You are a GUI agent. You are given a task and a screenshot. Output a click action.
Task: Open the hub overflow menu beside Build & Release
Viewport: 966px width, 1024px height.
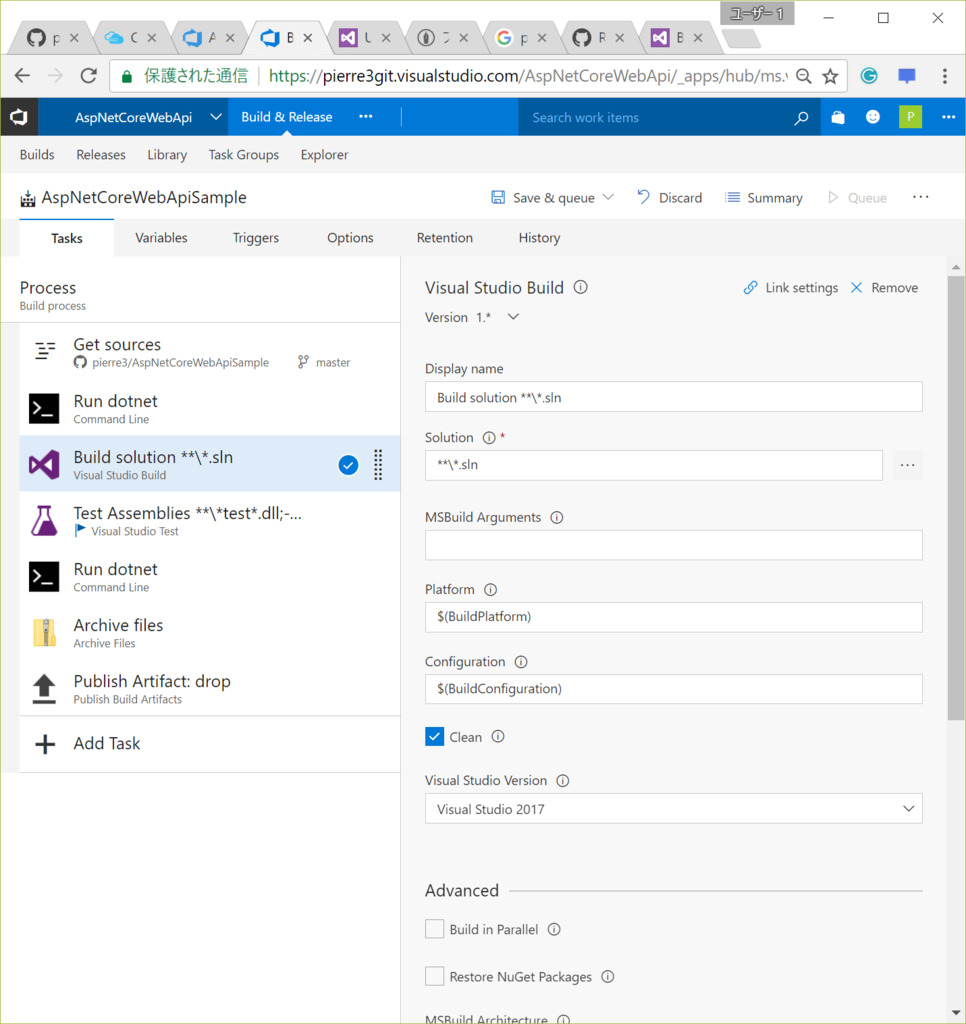[x=366, y=117]
